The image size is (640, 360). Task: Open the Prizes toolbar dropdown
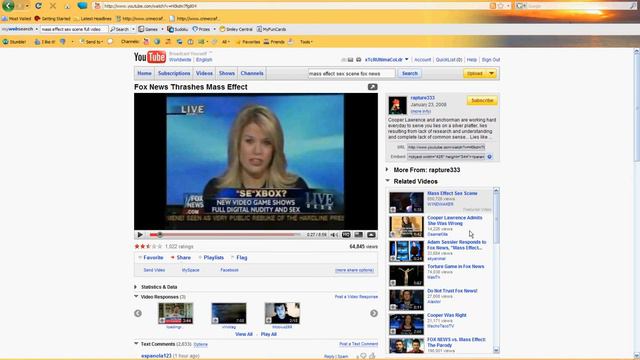[x=214, y=29]
